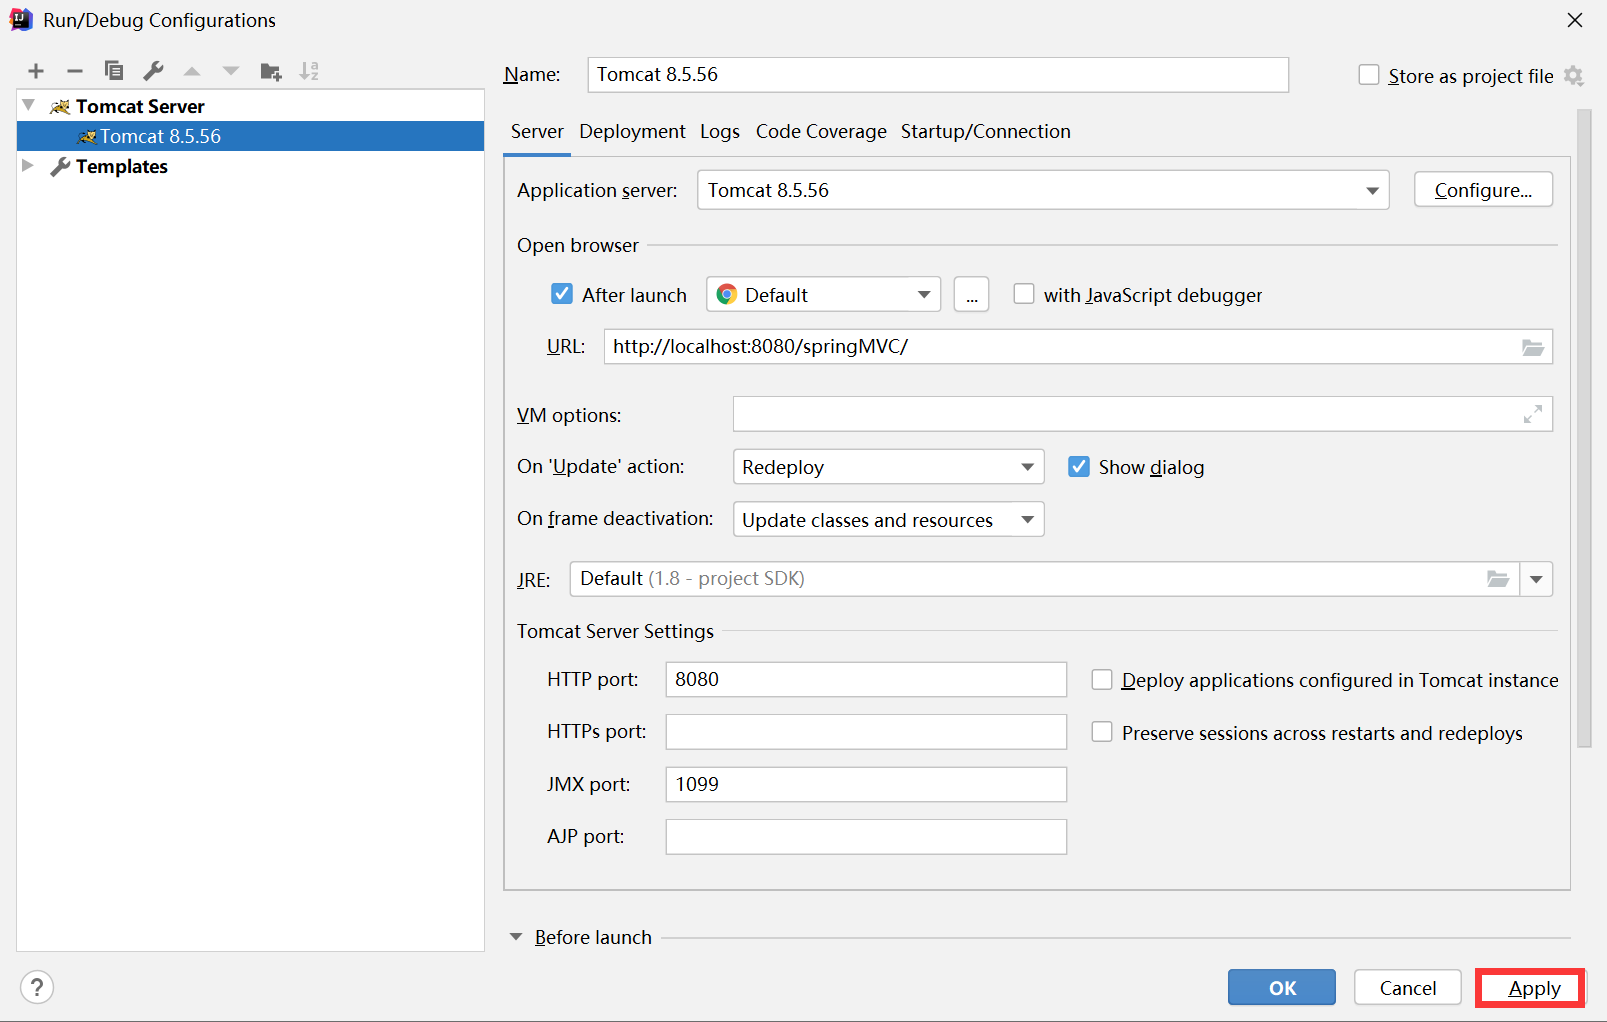Switch to the Startup/Connection tab
The image size is (1607, 1022).
click(x=985, y=132)
